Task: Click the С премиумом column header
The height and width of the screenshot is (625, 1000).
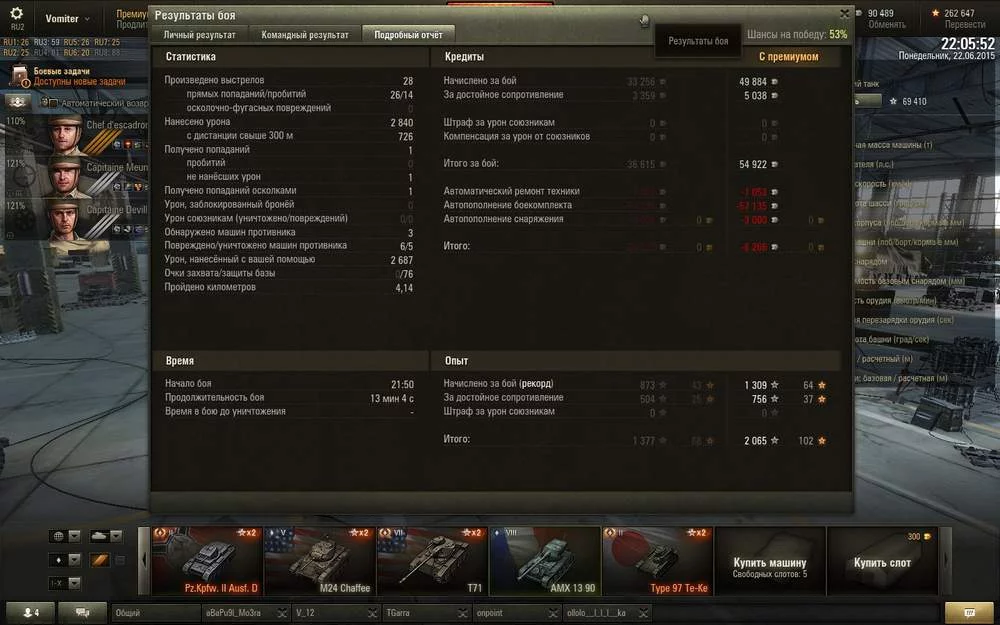Action: point(788,57)
